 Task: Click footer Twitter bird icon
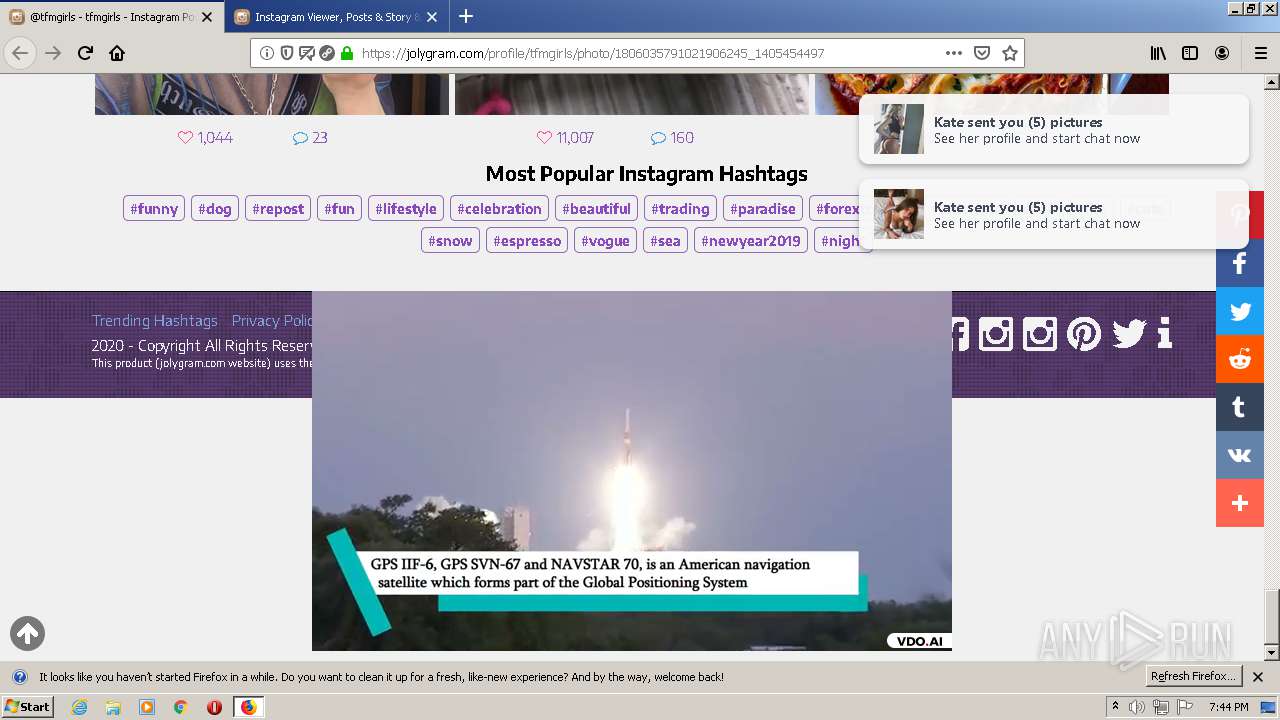click(1129, 333)
